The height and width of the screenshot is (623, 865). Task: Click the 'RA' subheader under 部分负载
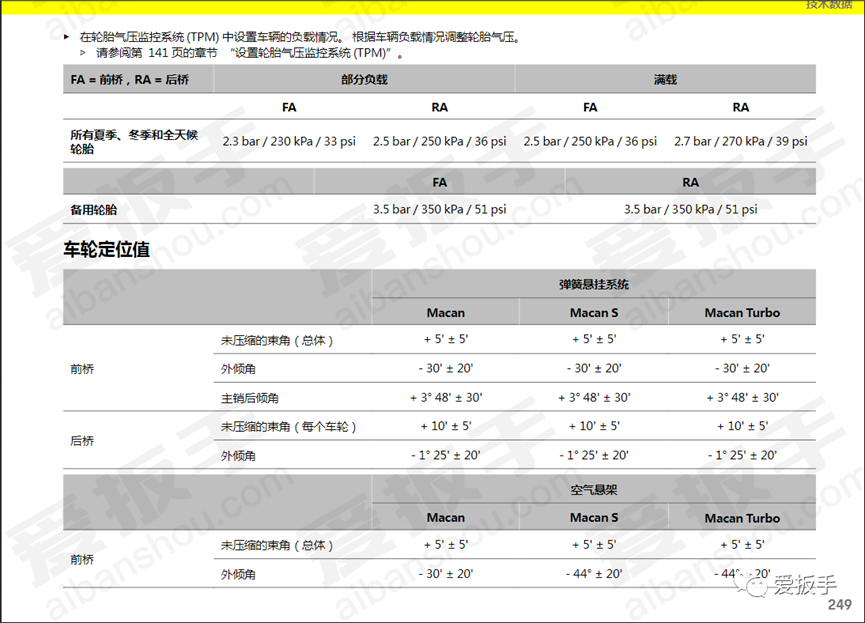[x=440, y=107]
